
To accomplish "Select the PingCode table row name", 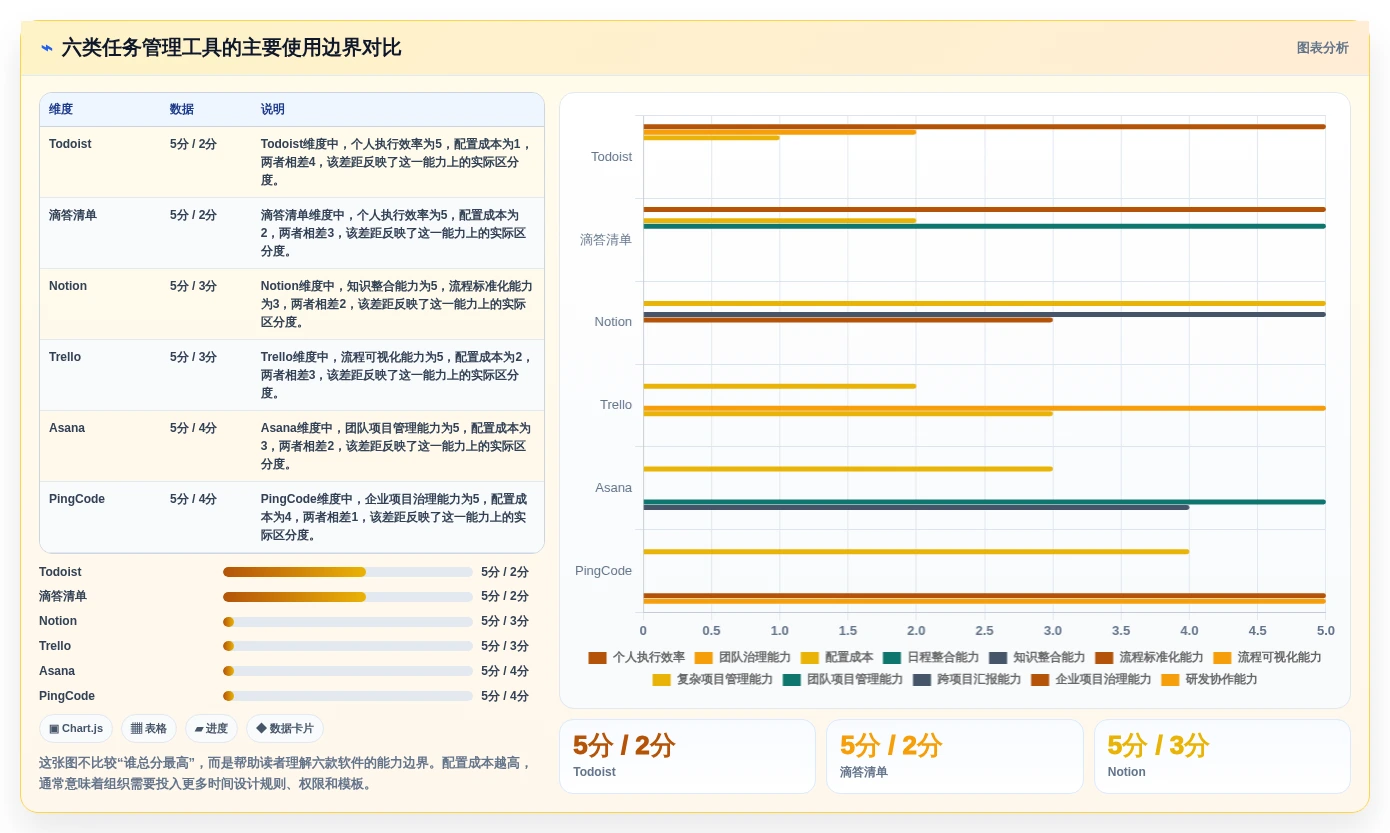I will coord(77,499).
